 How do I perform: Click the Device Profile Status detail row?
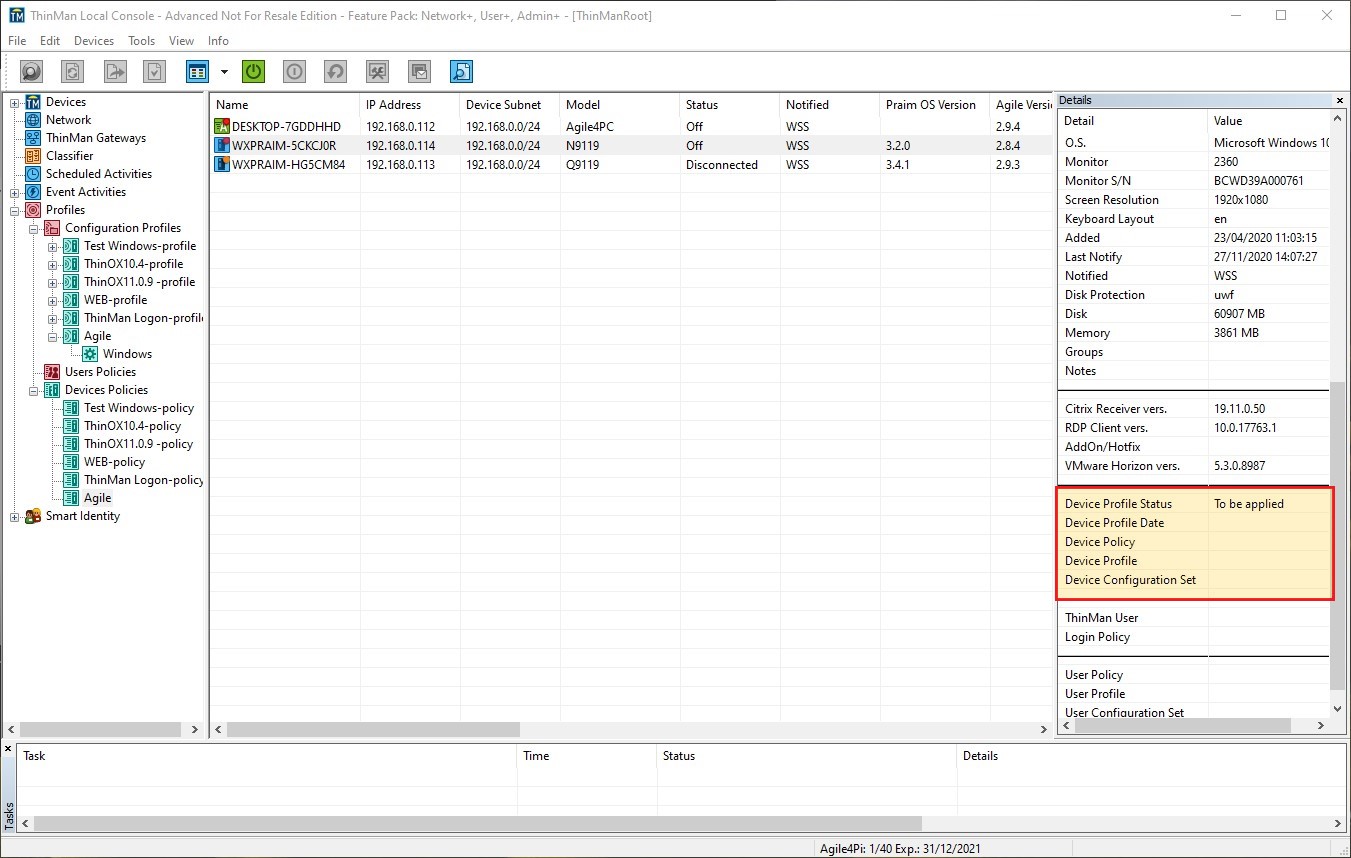1194,504
